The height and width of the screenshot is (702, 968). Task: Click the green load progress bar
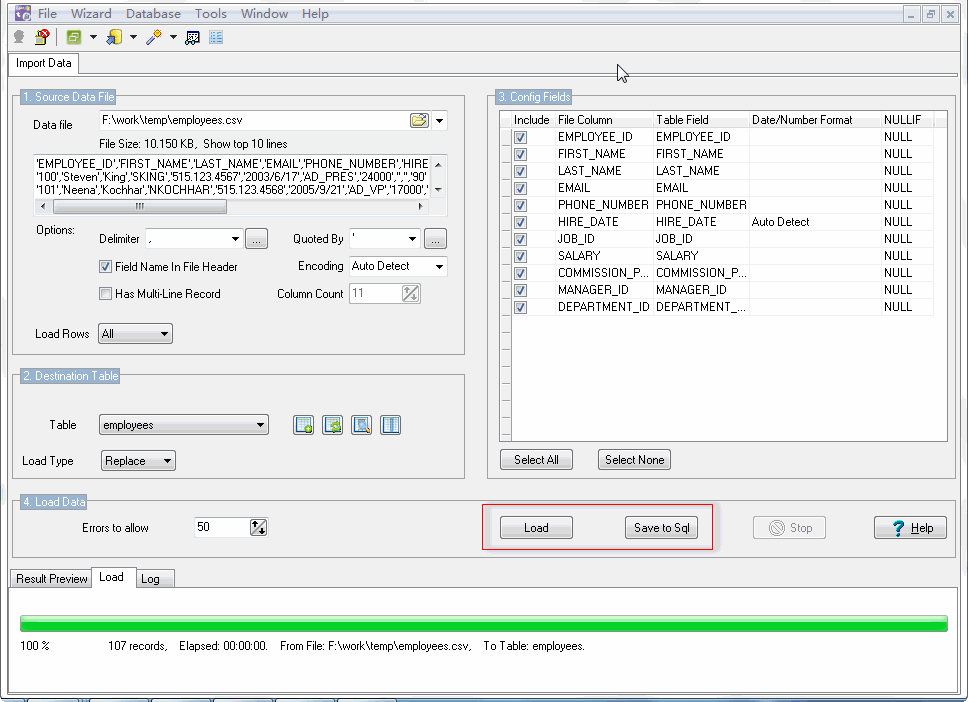click(x=484, y=624)
